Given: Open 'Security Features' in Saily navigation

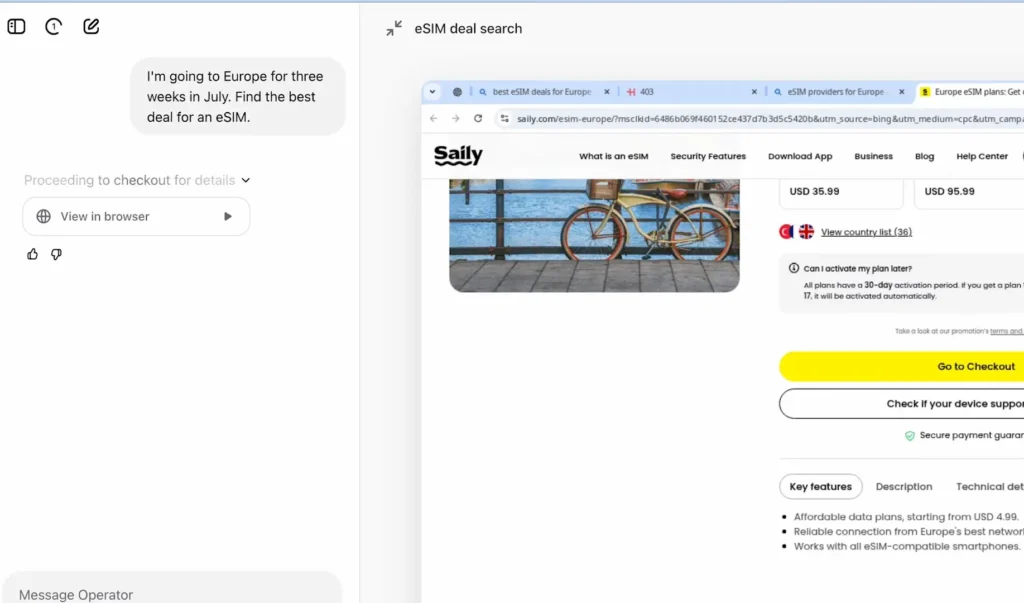Looking at the screenshot, I should (x=708, y=156).
